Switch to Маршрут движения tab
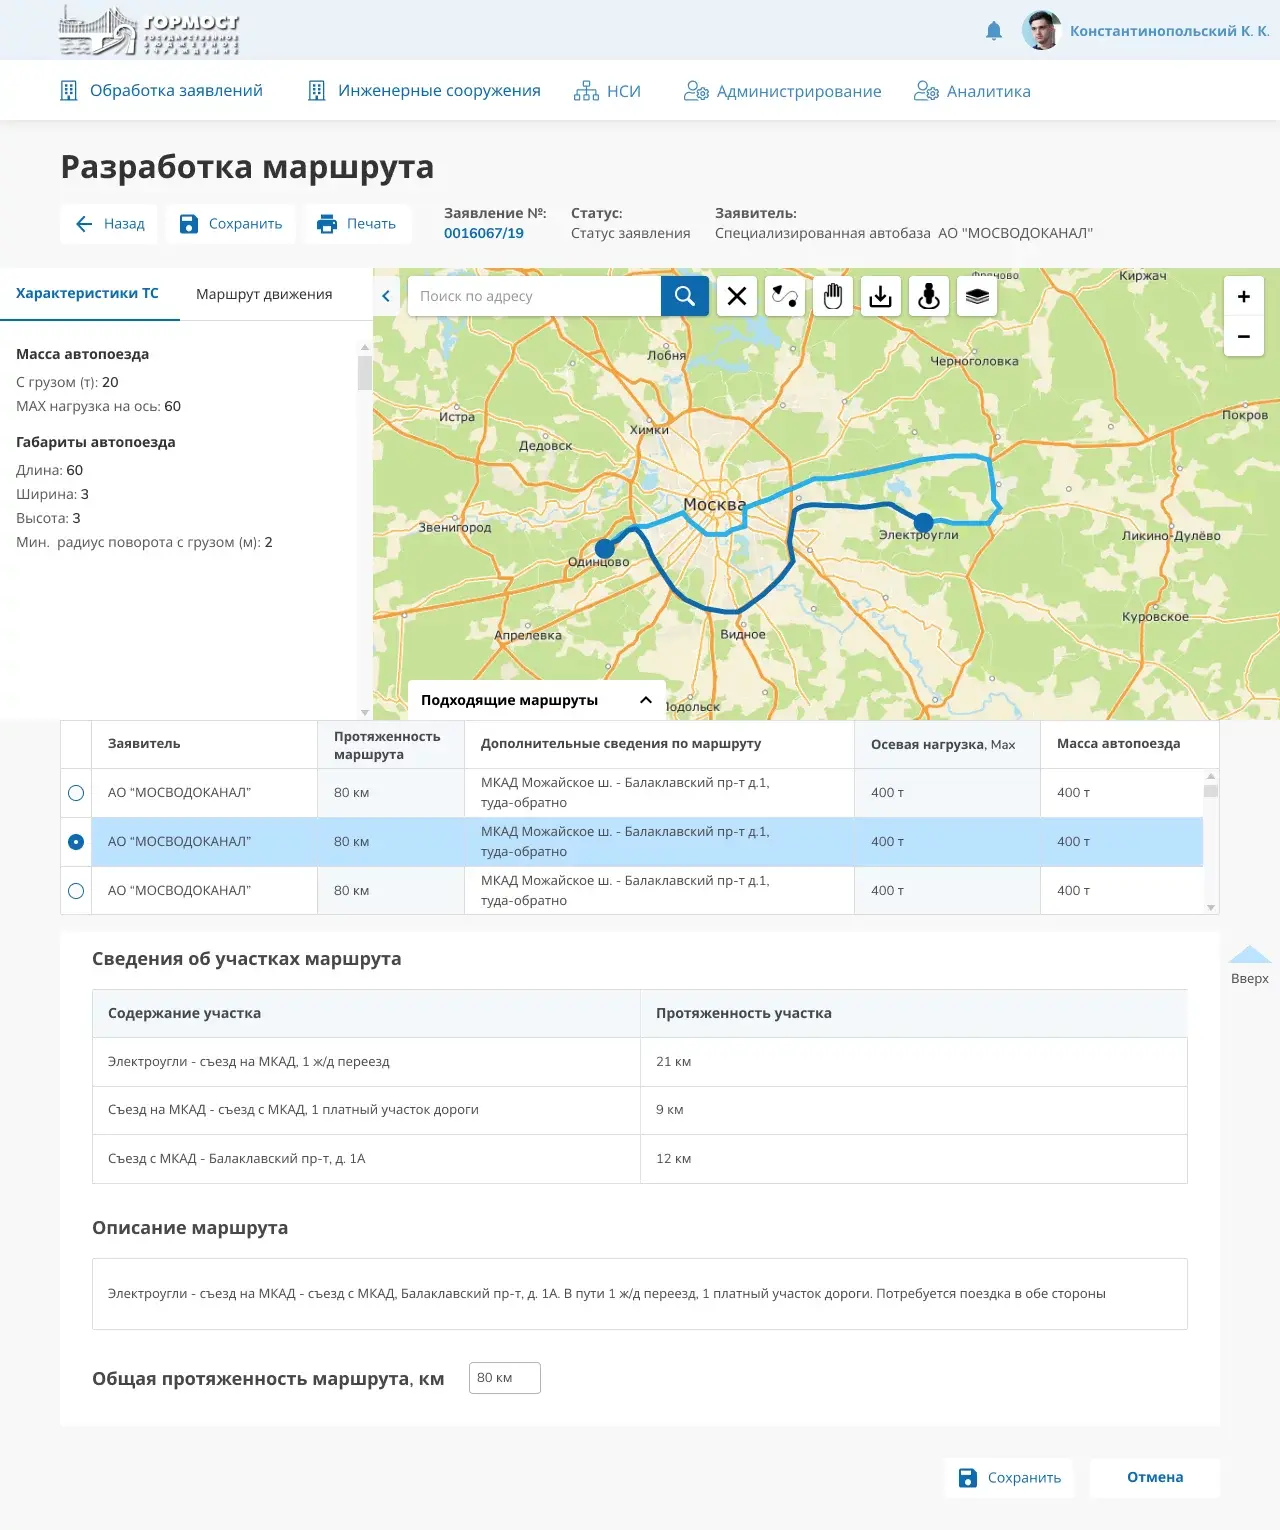 [x=264, y=294]
